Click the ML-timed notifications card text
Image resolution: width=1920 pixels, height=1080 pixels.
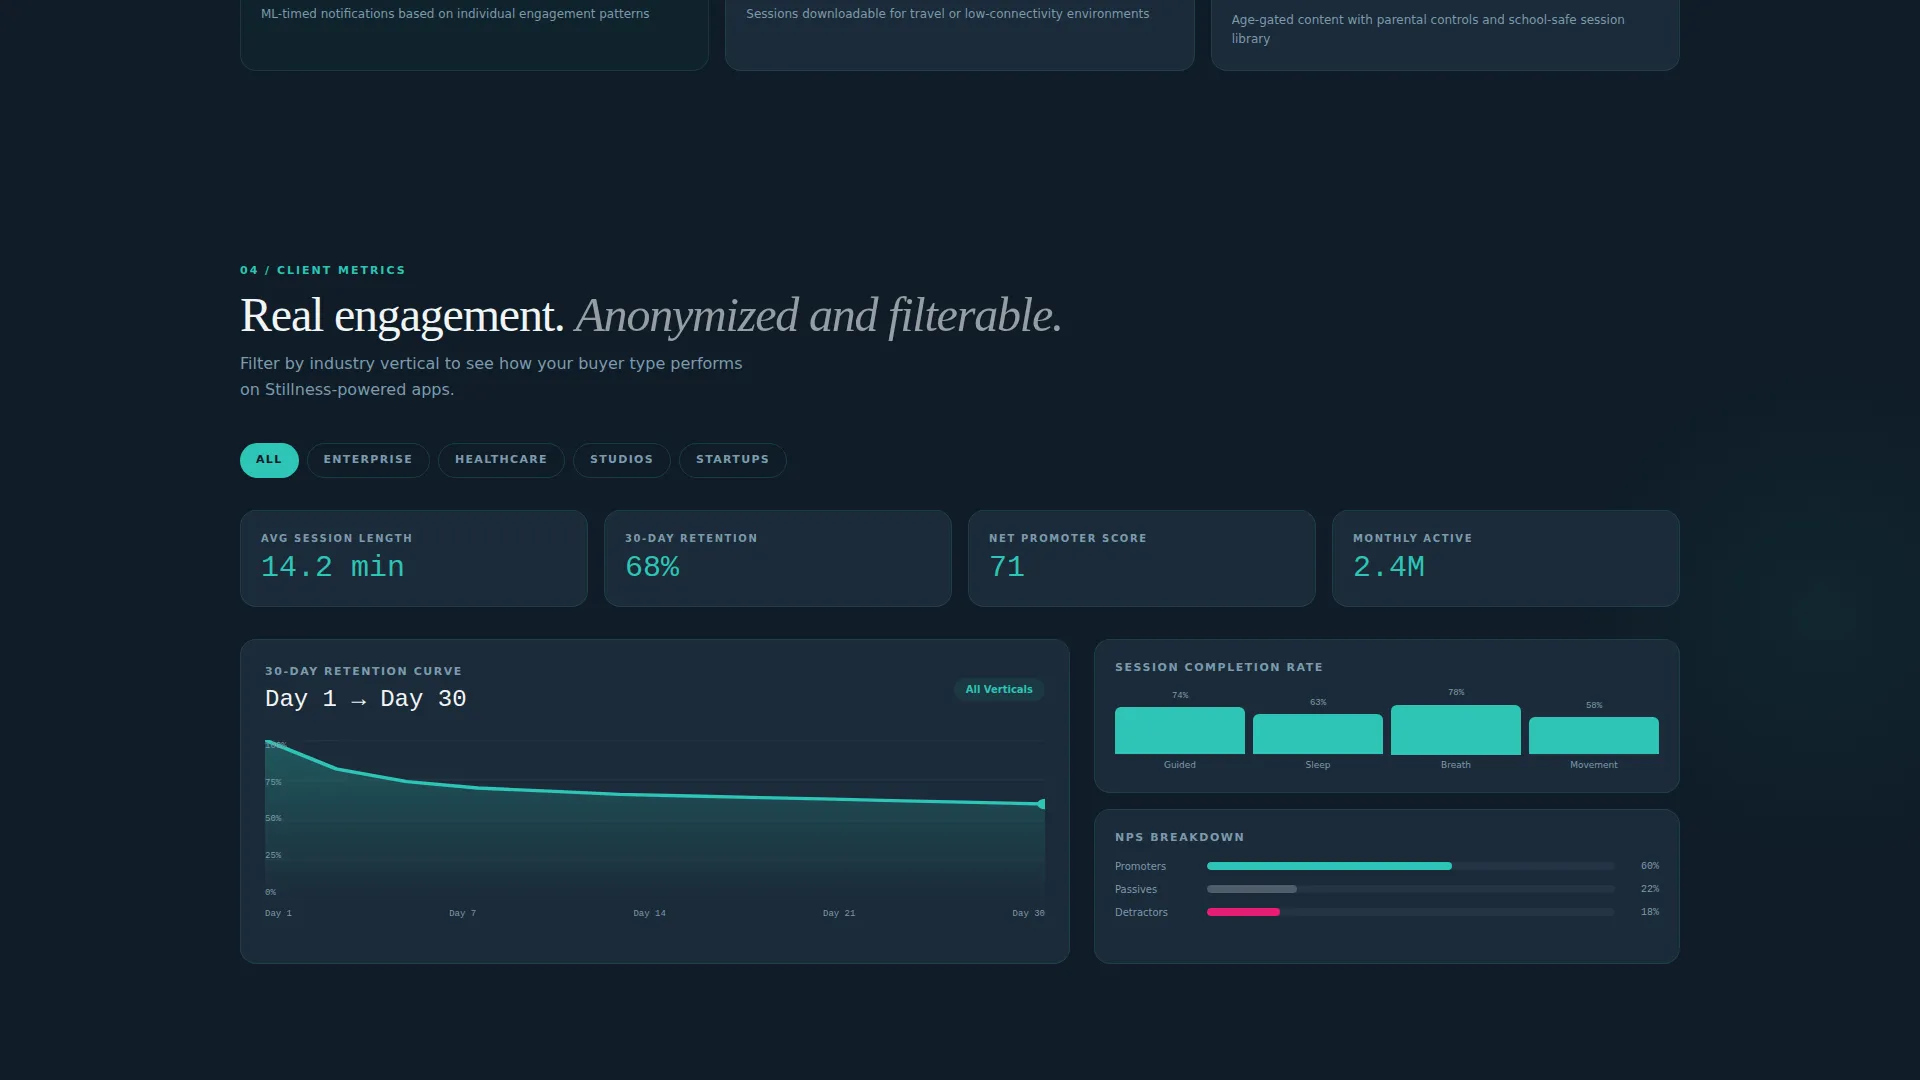coord(455,14)
